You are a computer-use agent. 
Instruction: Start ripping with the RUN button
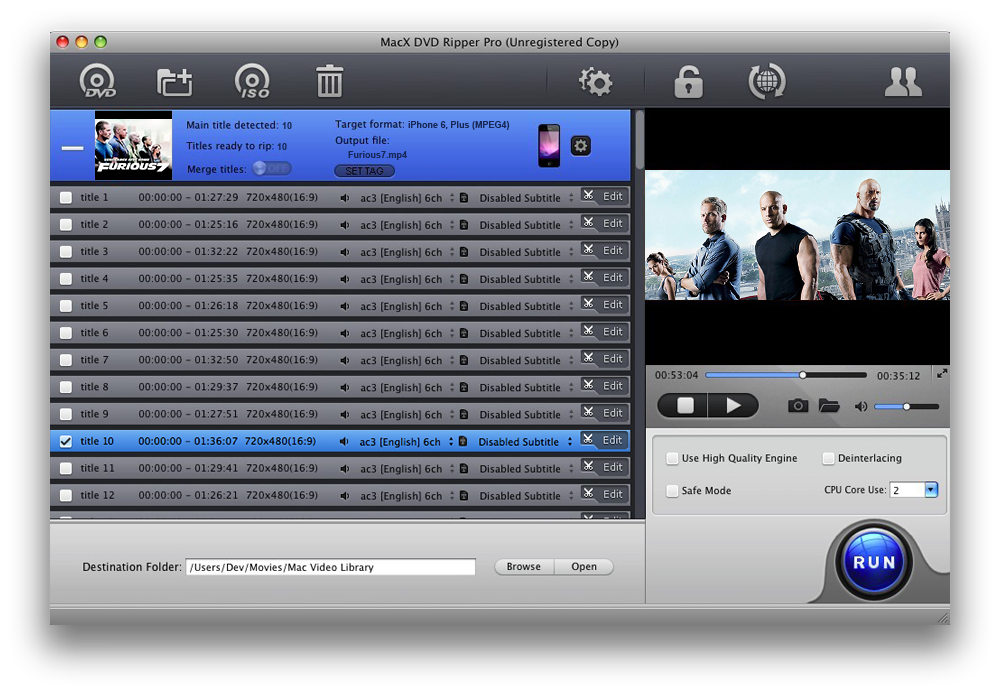point(874,562)
